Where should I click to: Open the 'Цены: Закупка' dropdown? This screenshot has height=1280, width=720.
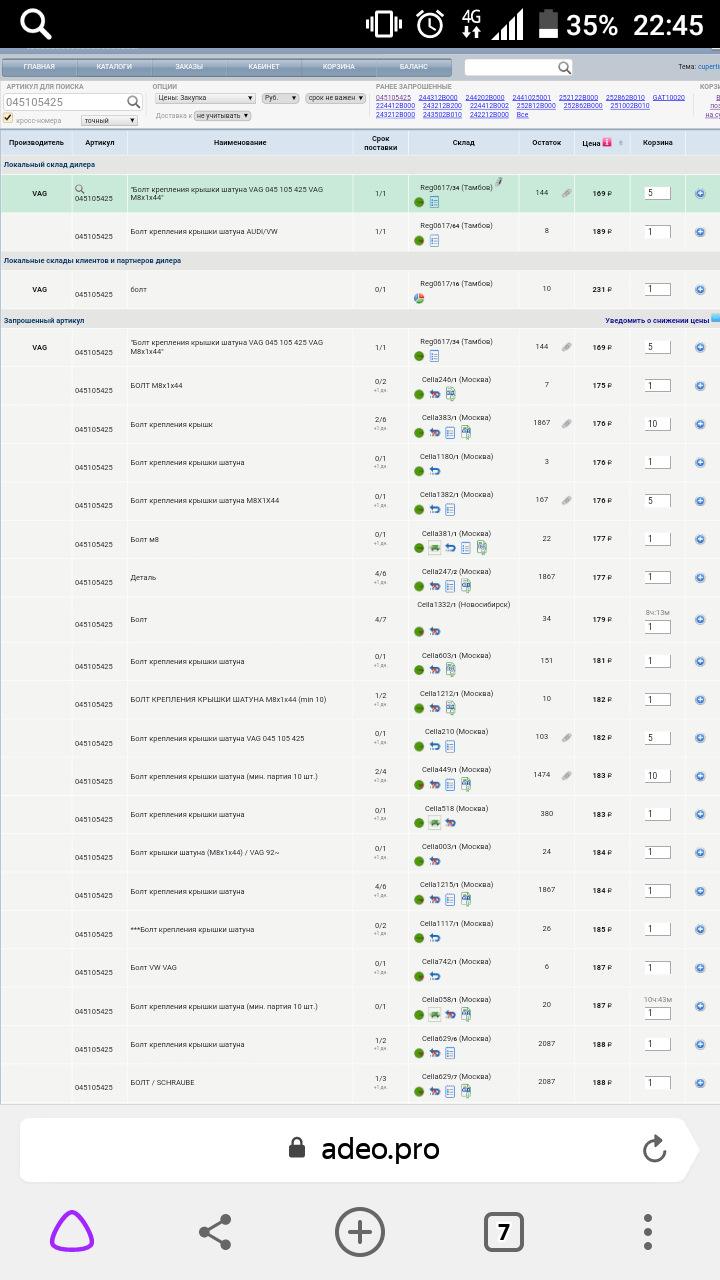(205, 98)
